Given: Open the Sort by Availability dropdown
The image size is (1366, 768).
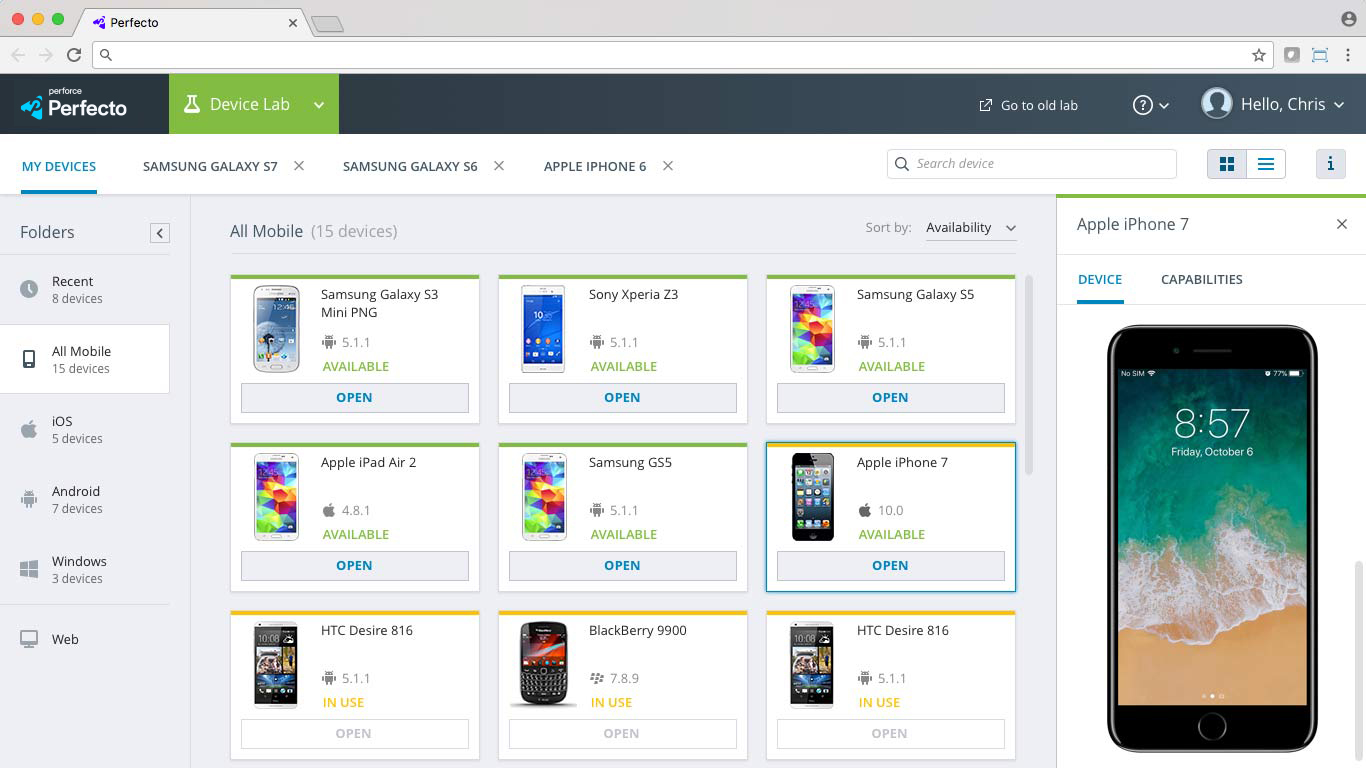Looking at the screenshot, I should tap(970, 228).
